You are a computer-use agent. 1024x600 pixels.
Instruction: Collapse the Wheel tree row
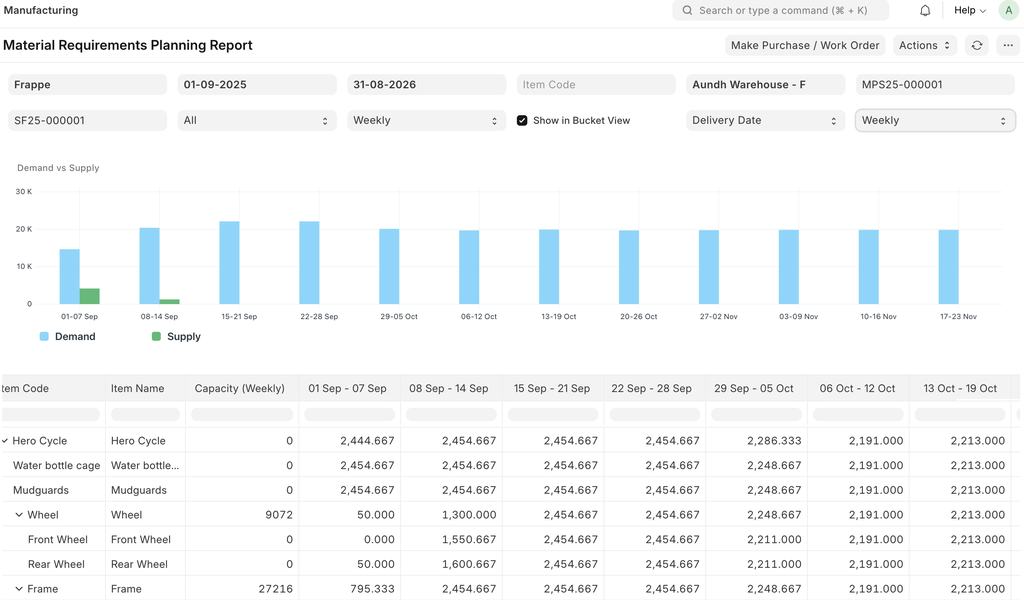19,515
